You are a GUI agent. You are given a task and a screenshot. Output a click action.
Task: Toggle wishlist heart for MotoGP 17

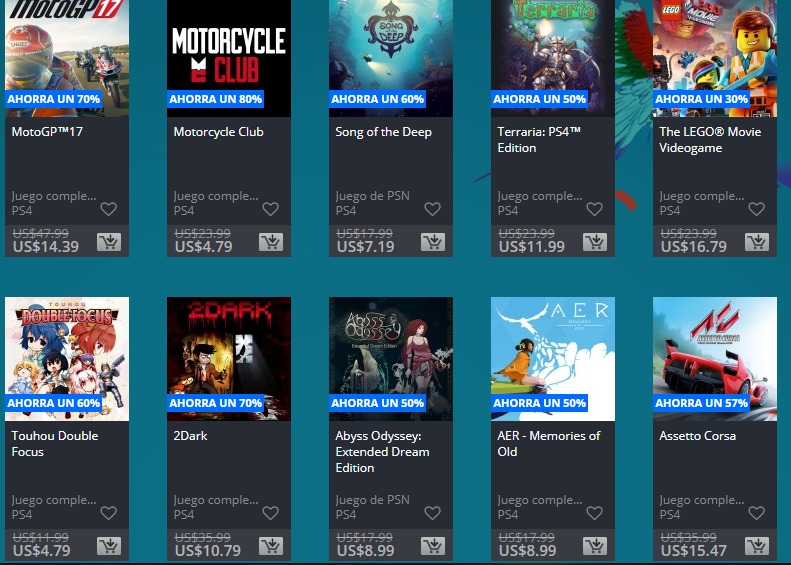tap(108, 209)
